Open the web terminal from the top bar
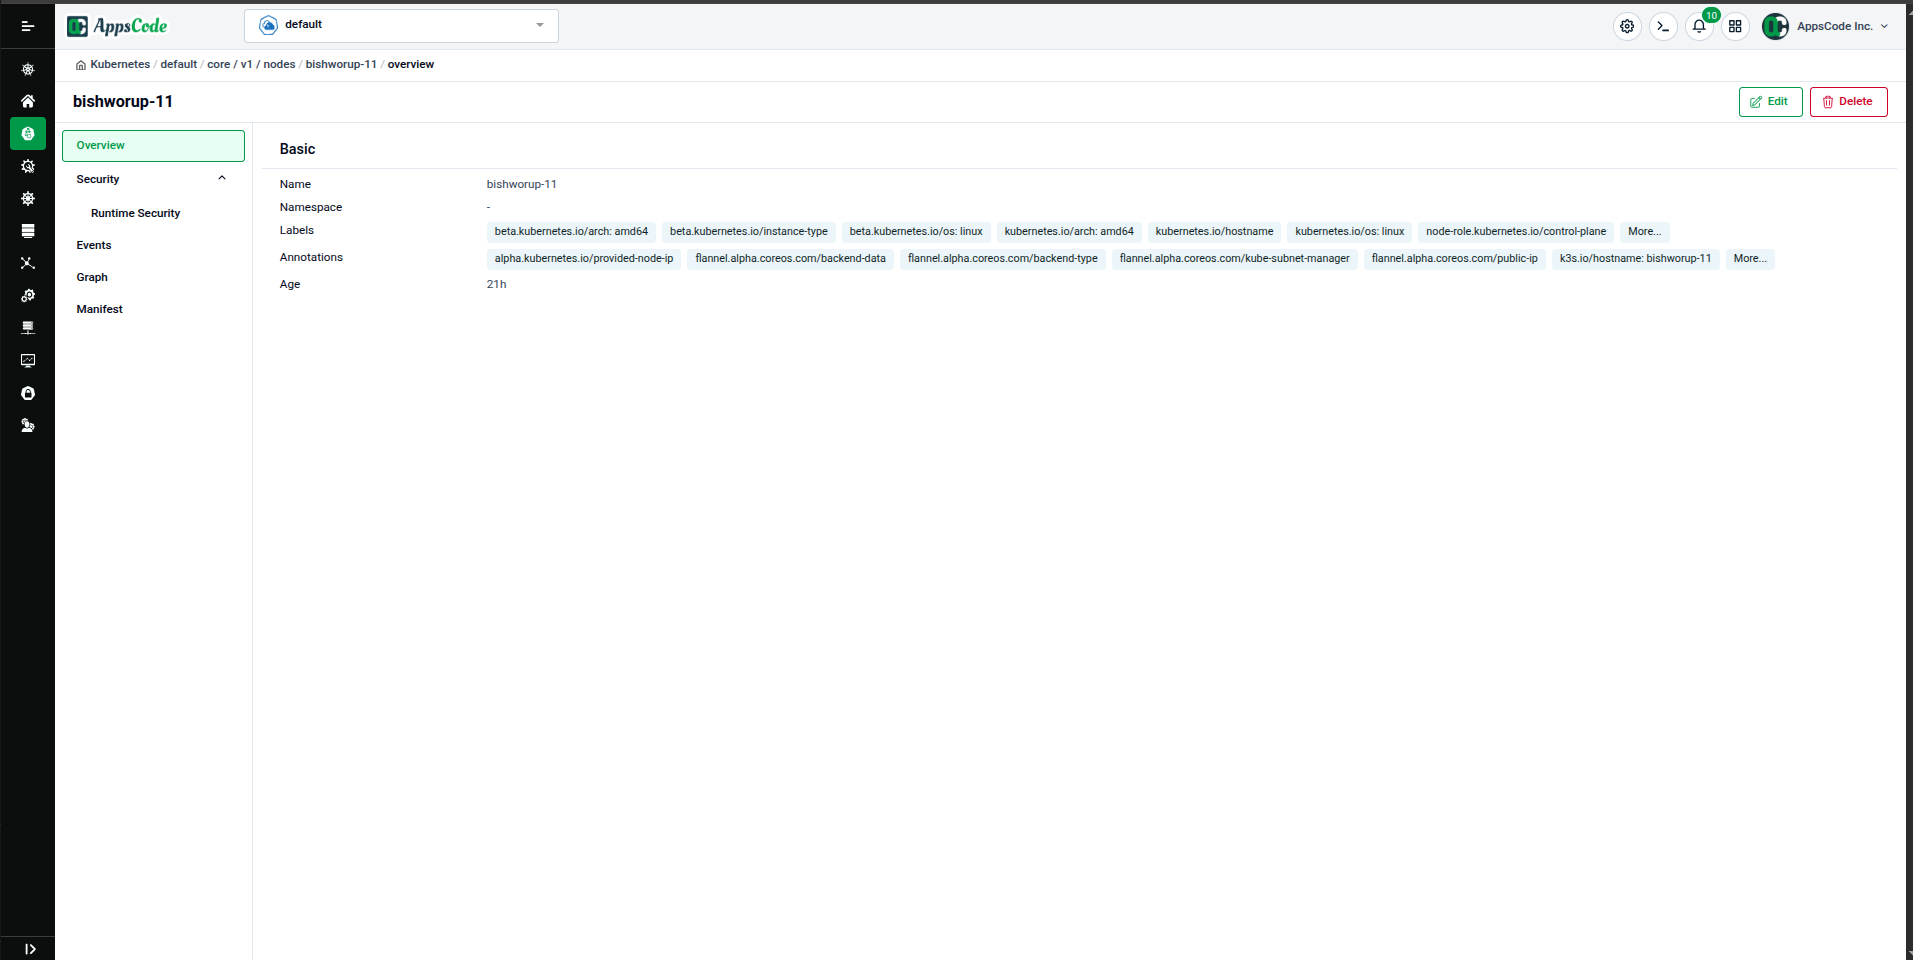 pyautogui.click(x=1662, y=26)
